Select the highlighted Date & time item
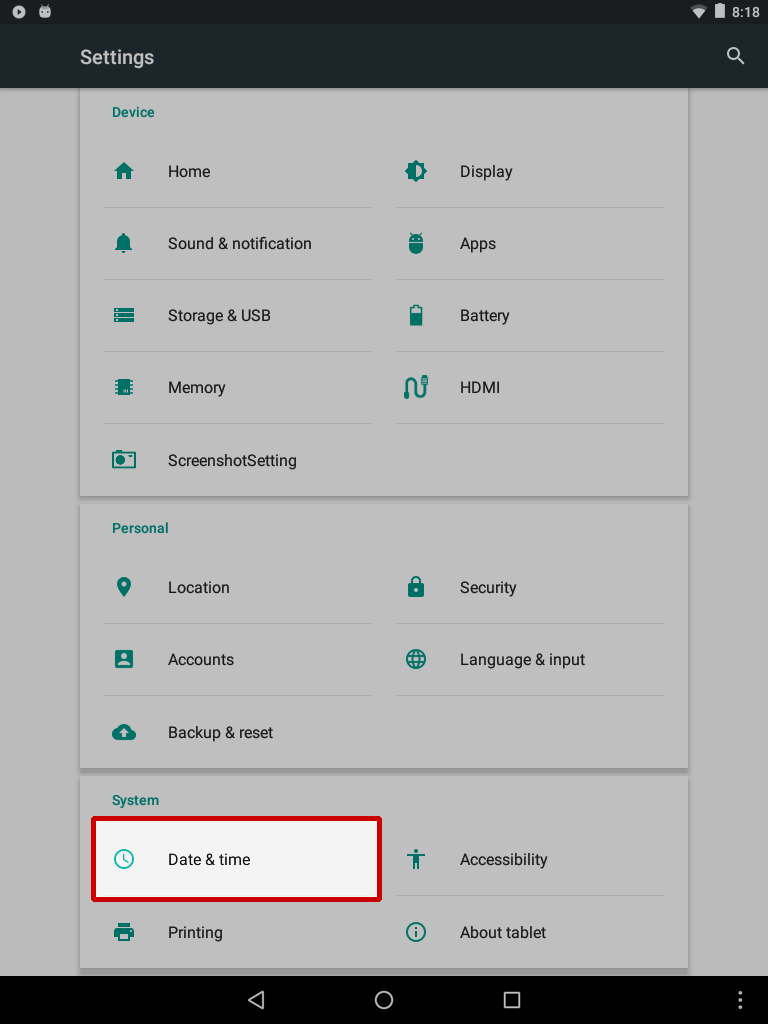Viewport: 768px width, 1024px height. pyautogui.click(x=236, y=859)
